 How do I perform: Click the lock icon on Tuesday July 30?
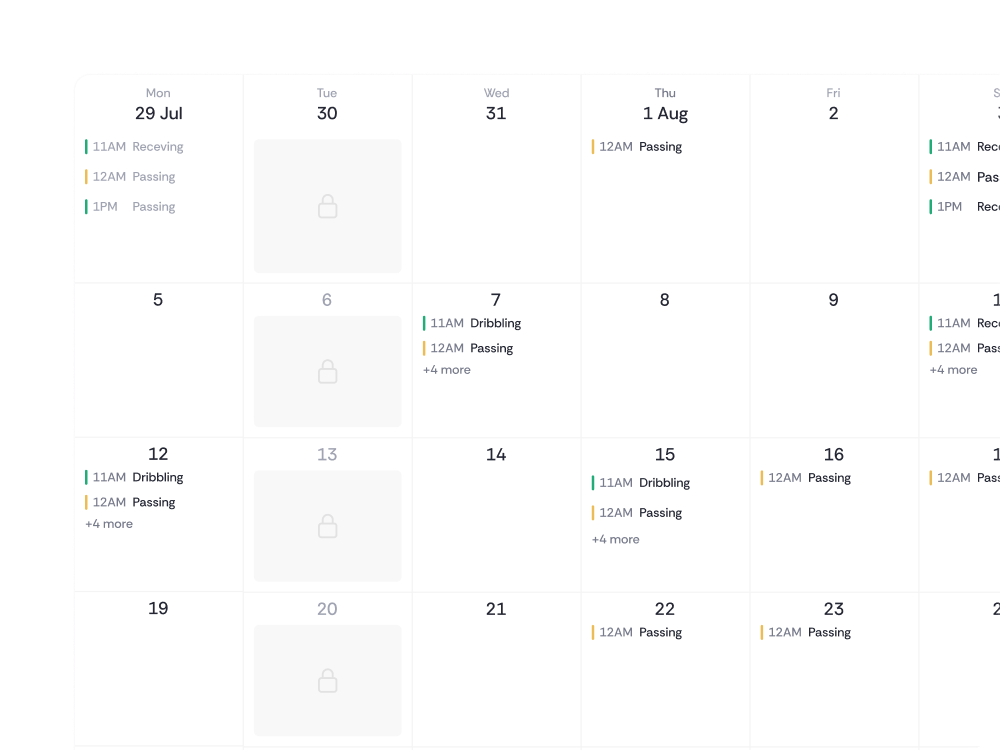click(x=326, y=206)
